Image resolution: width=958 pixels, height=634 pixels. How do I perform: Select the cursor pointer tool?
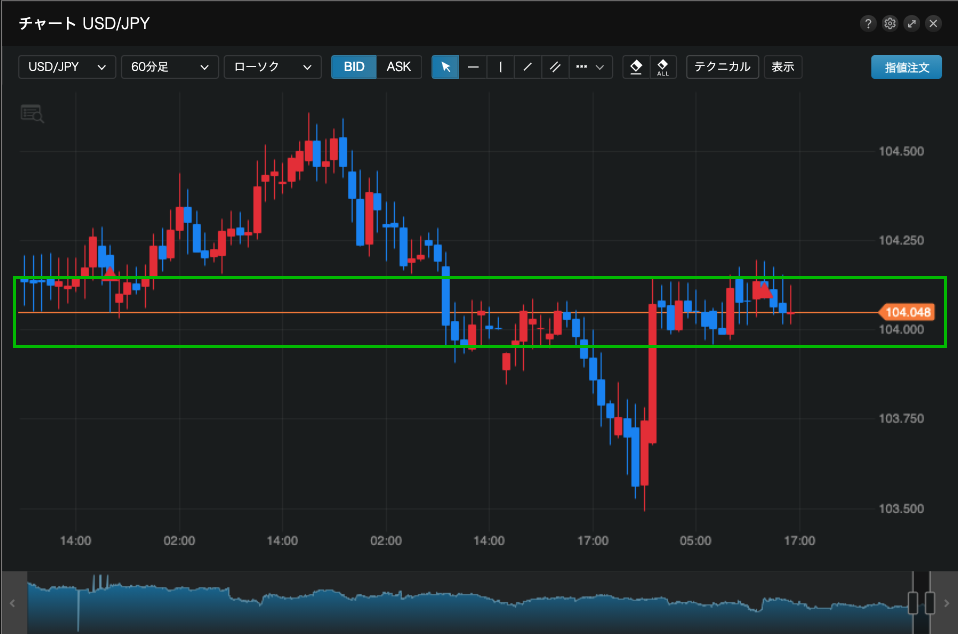pos(445,67)
